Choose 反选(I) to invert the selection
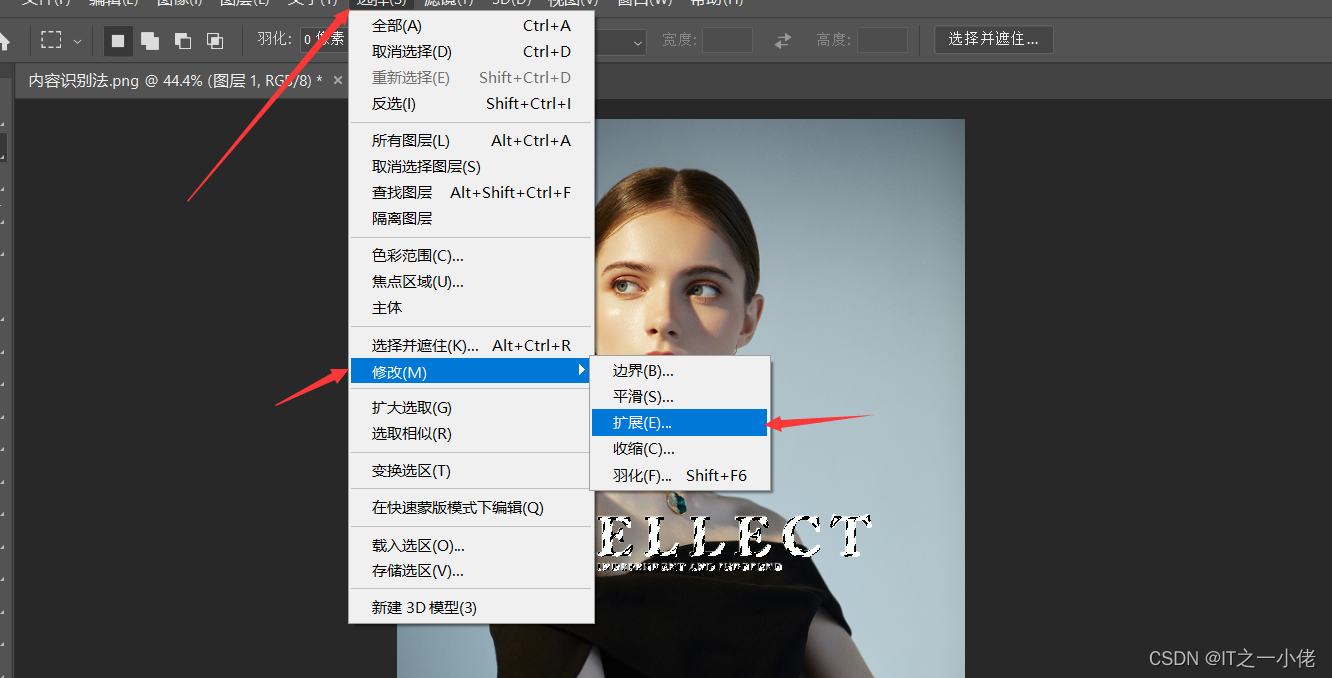This screenshot has width=1332, height=678. pyautogui.click(x=471, y=104)
